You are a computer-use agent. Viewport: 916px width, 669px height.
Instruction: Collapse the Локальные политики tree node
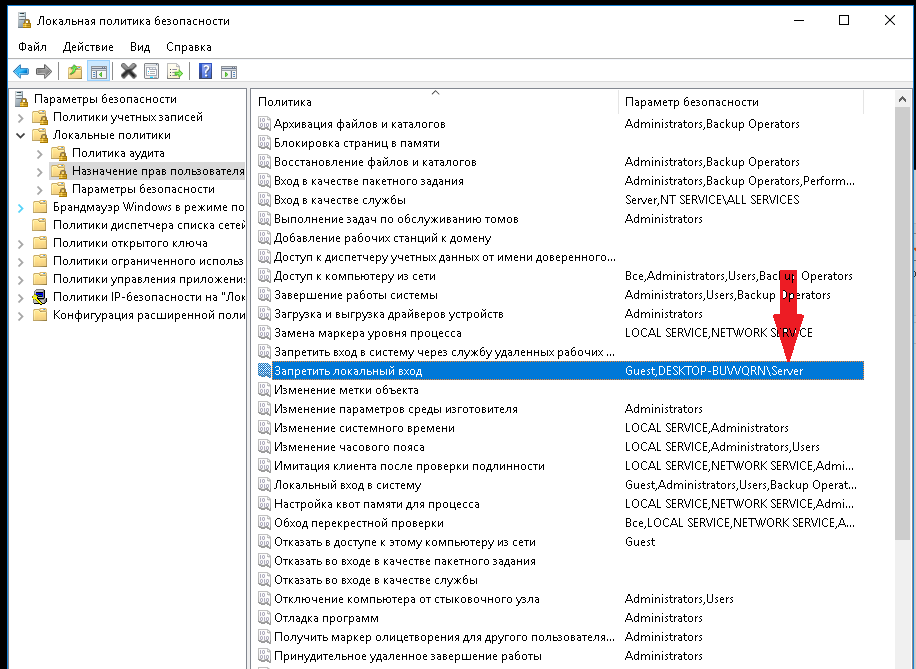pos(22,135)
